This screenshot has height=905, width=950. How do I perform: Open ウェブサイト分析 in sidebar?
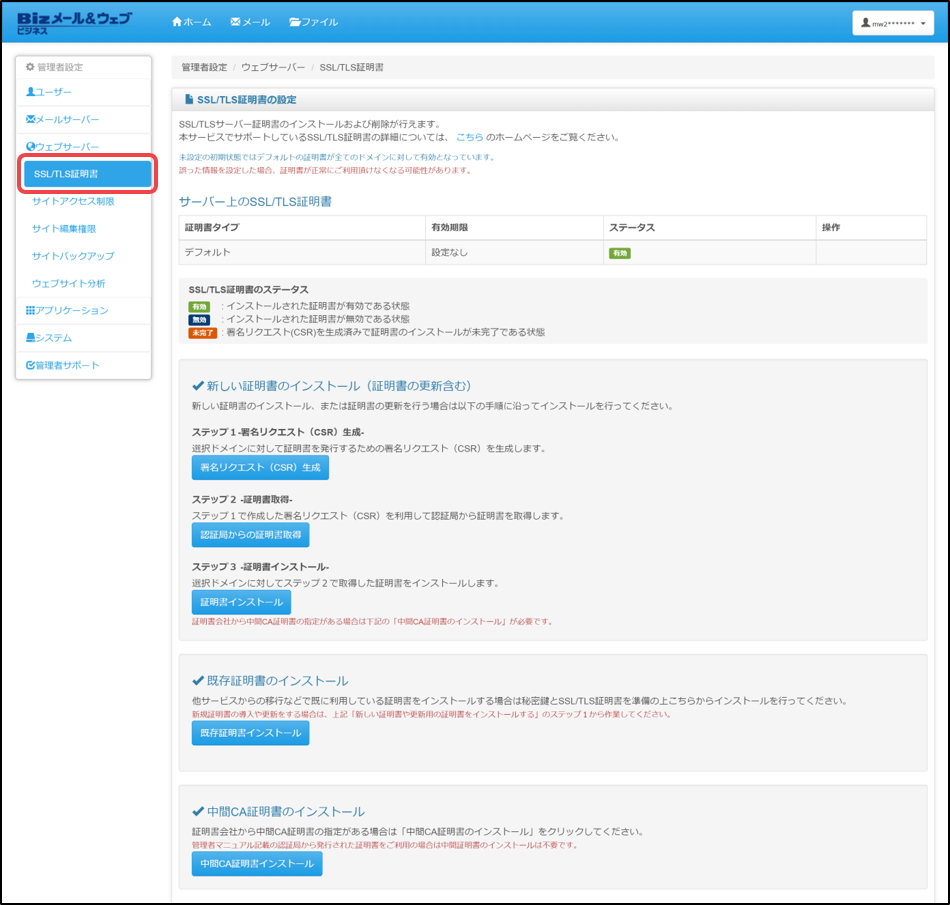point(69,283)
